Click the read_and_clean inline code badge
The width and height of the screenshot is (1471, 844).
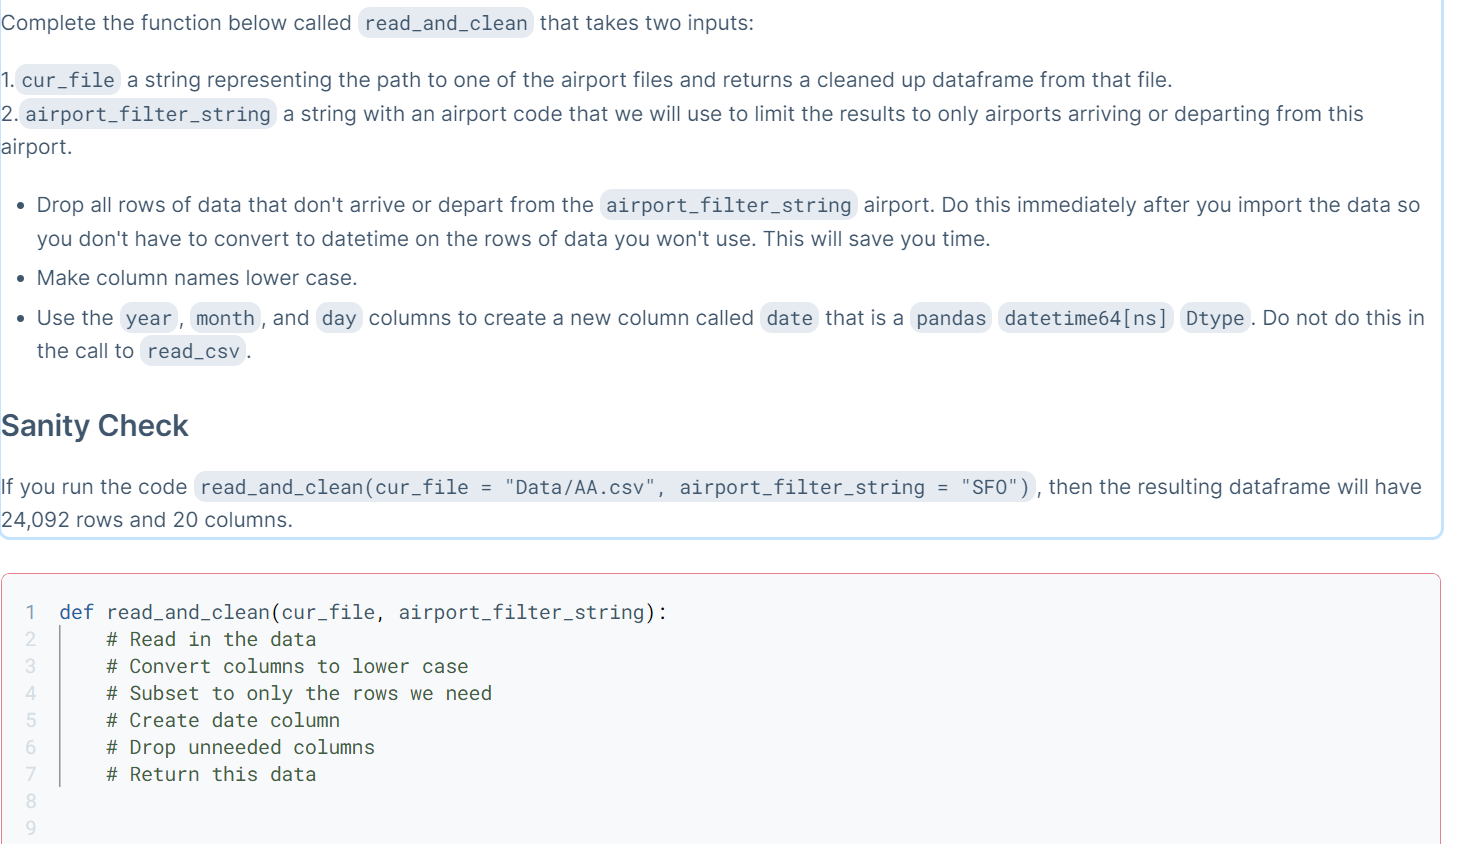point(445,23)
